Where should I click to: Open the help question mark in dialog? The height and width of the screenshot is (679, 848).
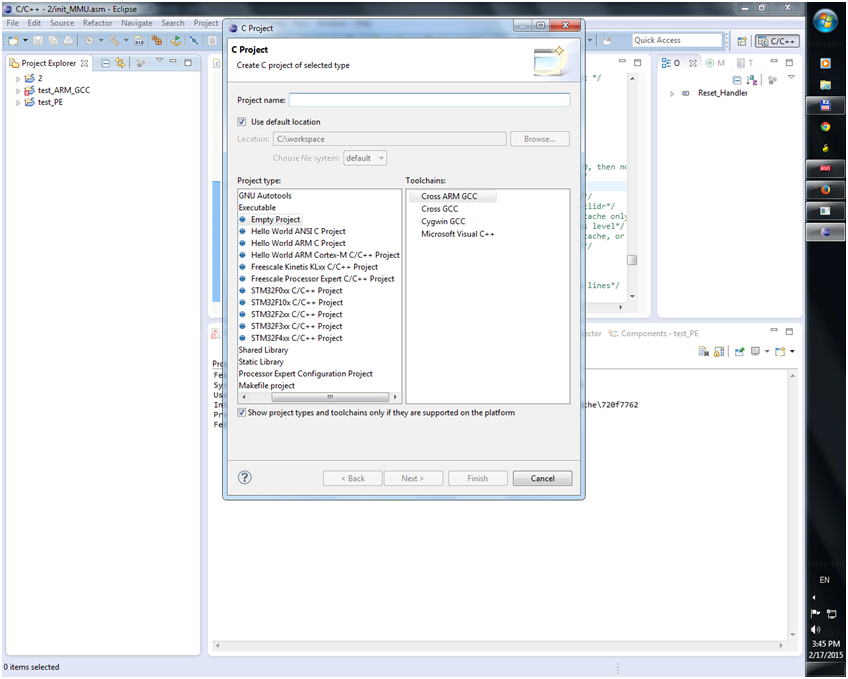coord(244,477)
